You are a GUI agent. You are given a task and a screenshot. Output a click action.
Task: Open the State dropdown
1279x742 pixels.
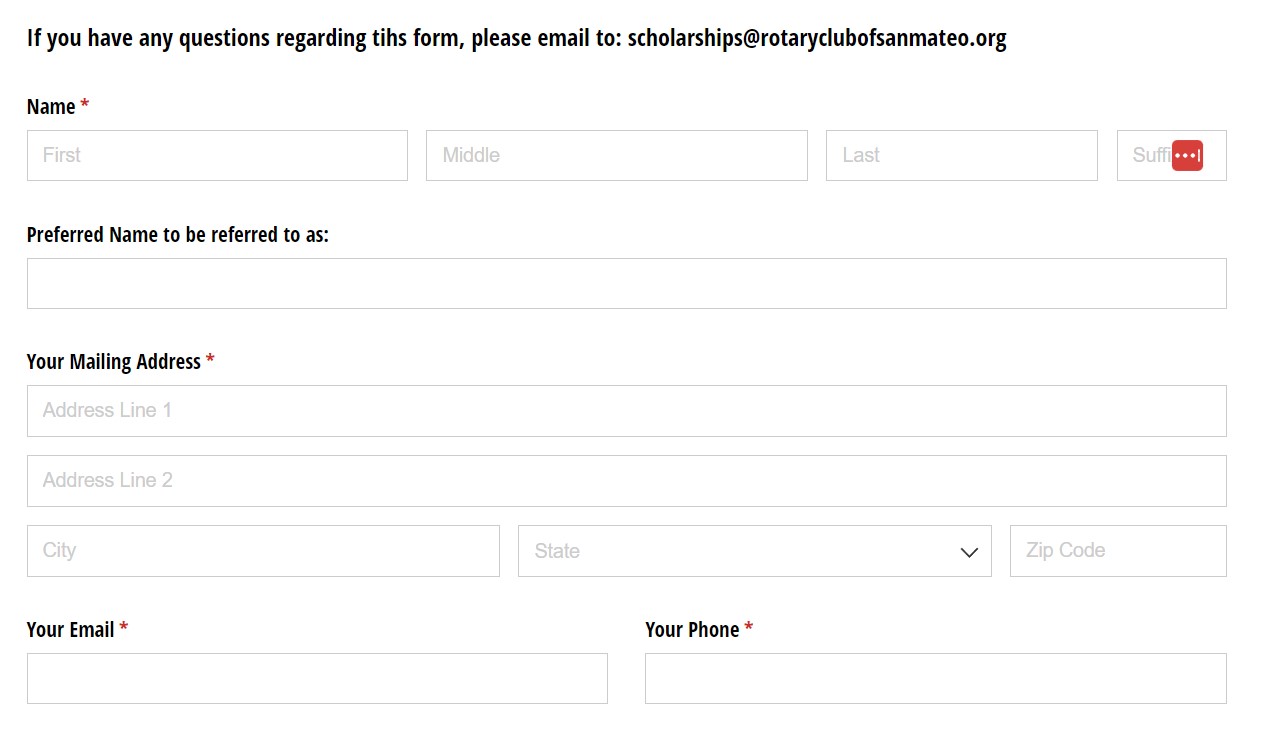tap(740, 551)
